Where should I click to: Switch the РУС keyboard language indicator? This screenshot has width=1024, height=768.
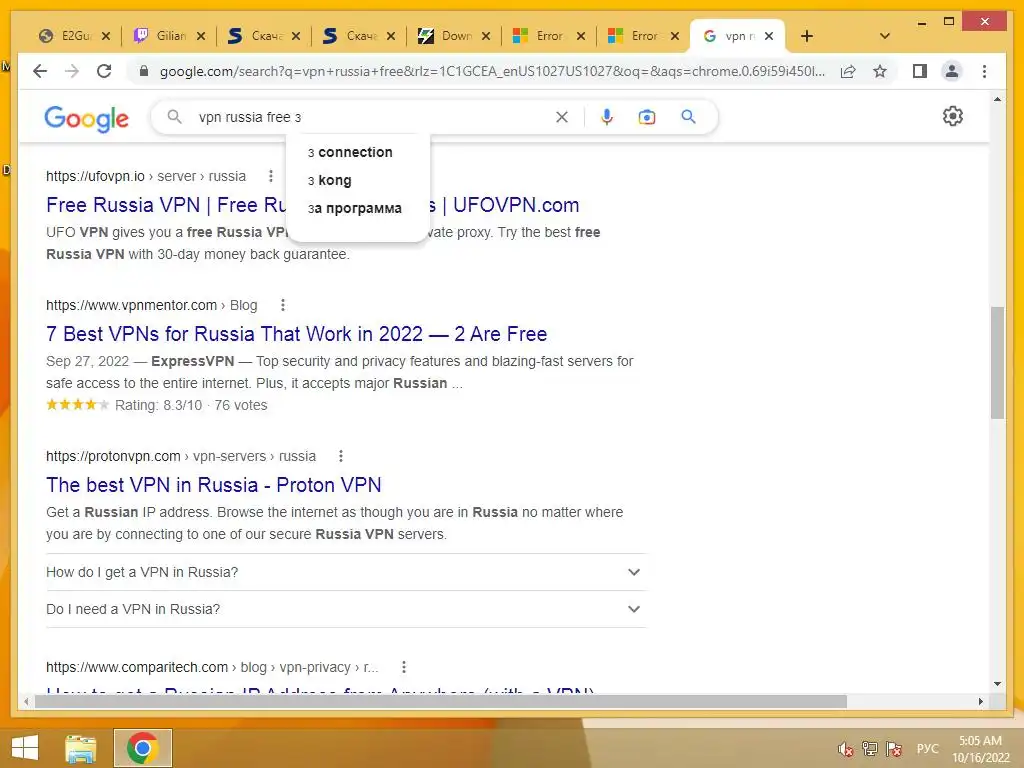[927, 749]
